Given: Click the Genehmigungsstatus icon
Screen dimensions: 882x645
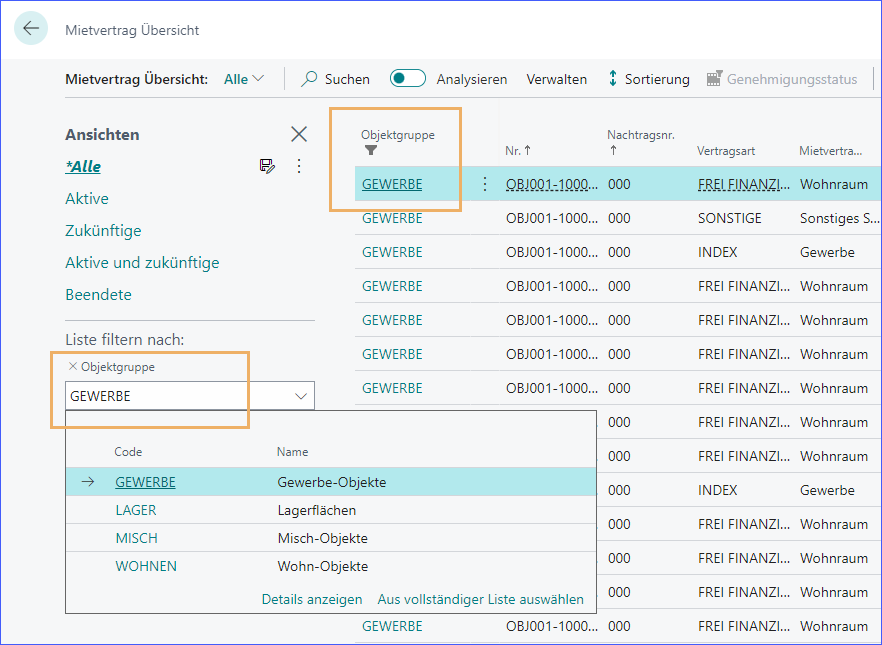Looking at the screenshot, I should (x=713, y=79).
